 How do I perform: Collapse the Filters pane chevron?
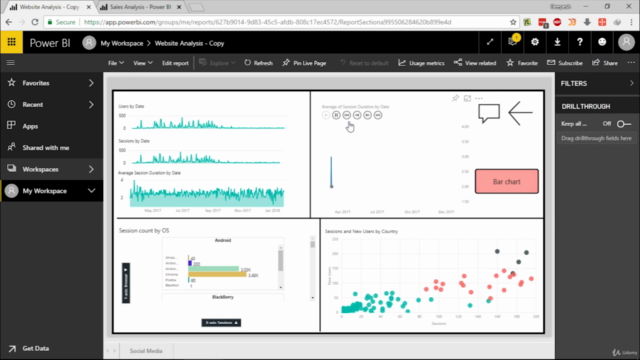[631, 83]
